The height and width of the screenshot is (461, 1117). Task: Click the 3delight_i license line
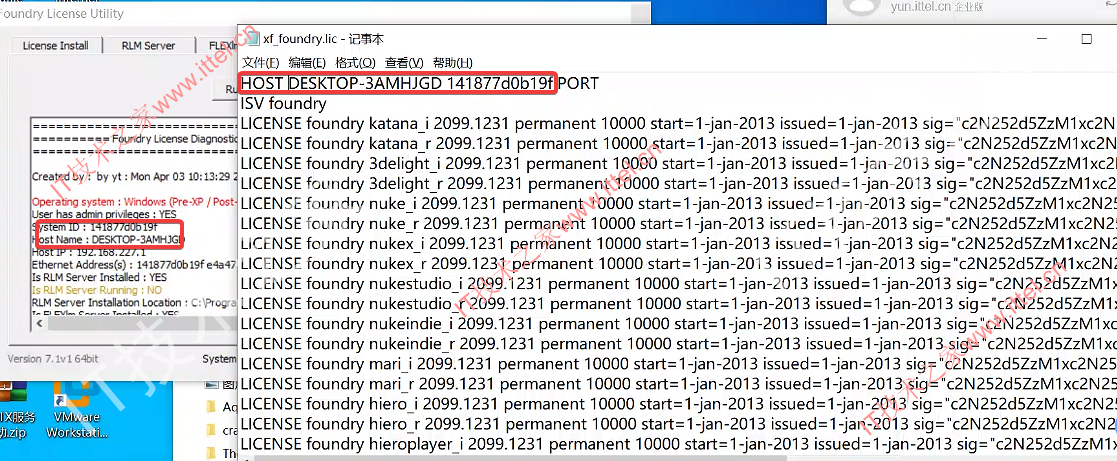tap(678, 164)
